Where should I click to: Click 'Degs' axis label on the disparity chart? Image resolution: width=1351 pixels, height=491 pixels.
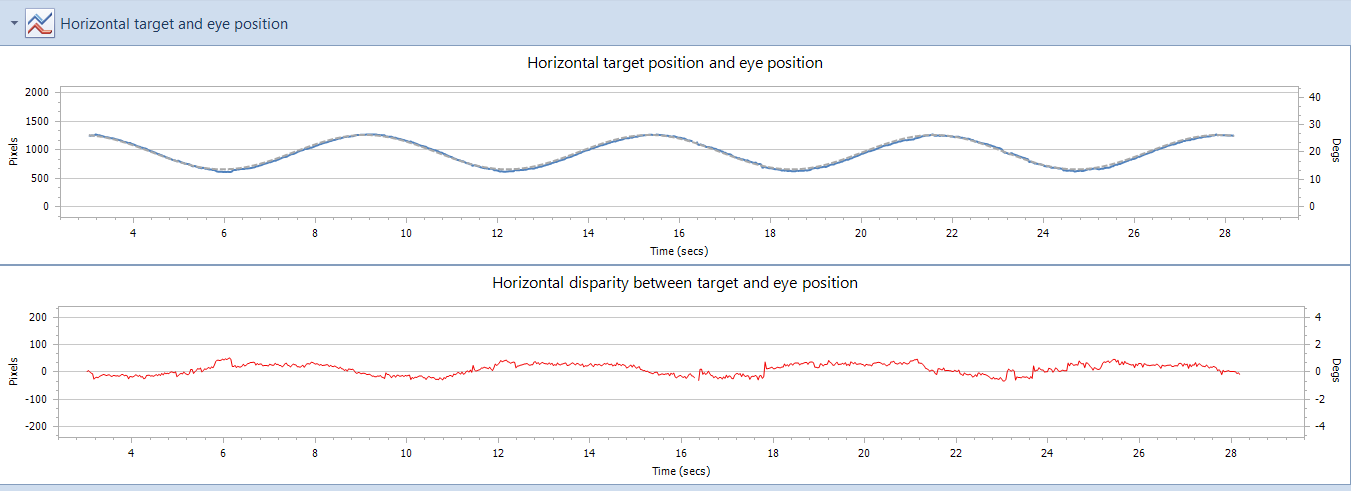(x=1336, y=371)
